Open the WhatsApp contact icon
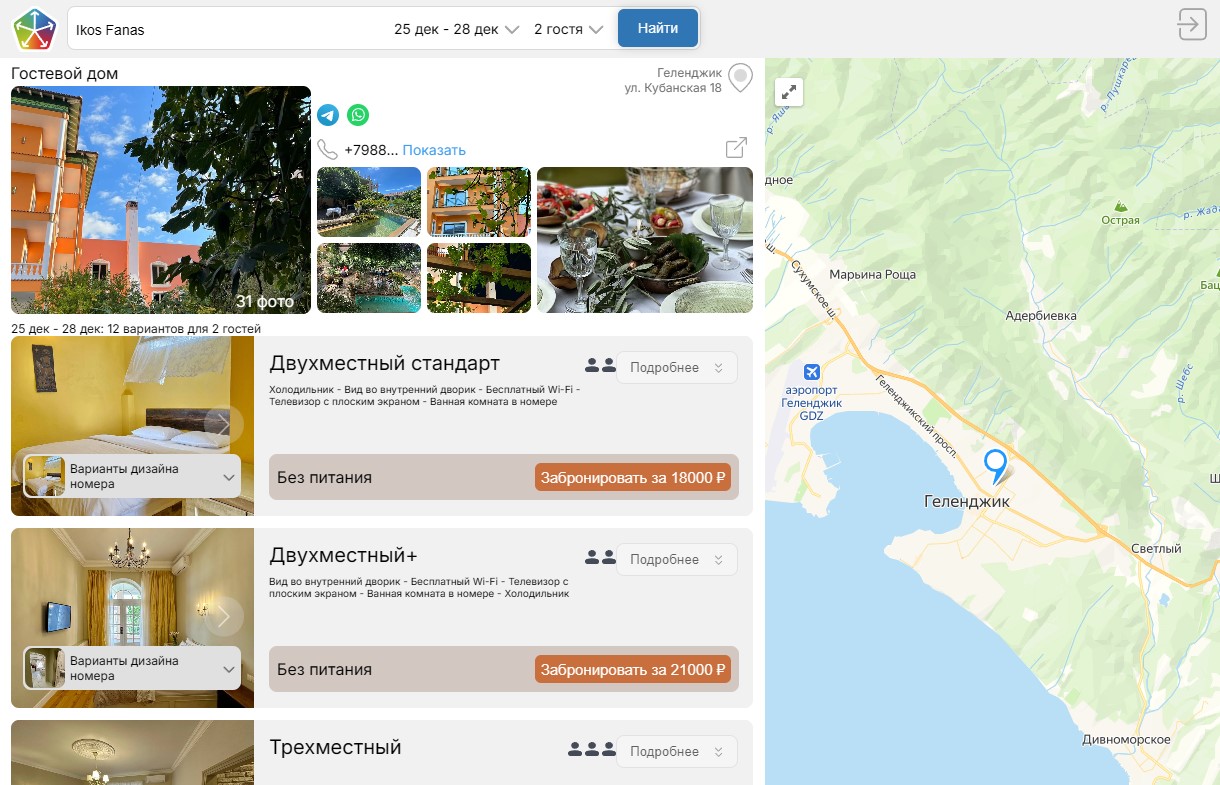Screen dimensions: 1220x785 pyautogui.click(x=358, y=115)
